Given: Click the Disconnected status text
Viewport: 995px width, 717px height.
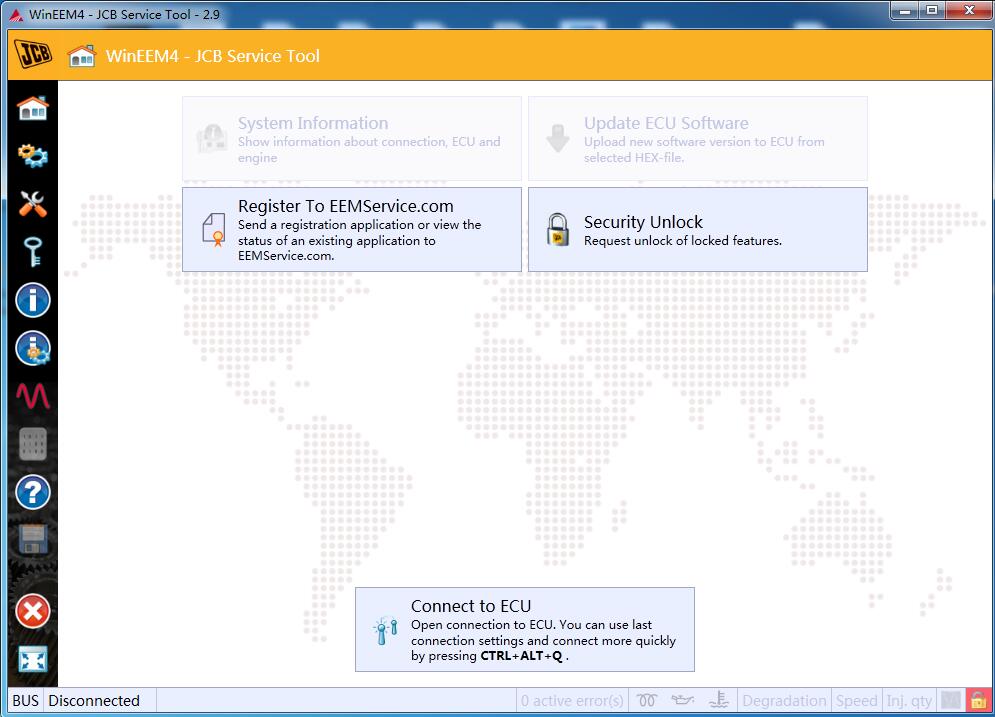Looking at the screenshot, I should [x=94, y=701].
